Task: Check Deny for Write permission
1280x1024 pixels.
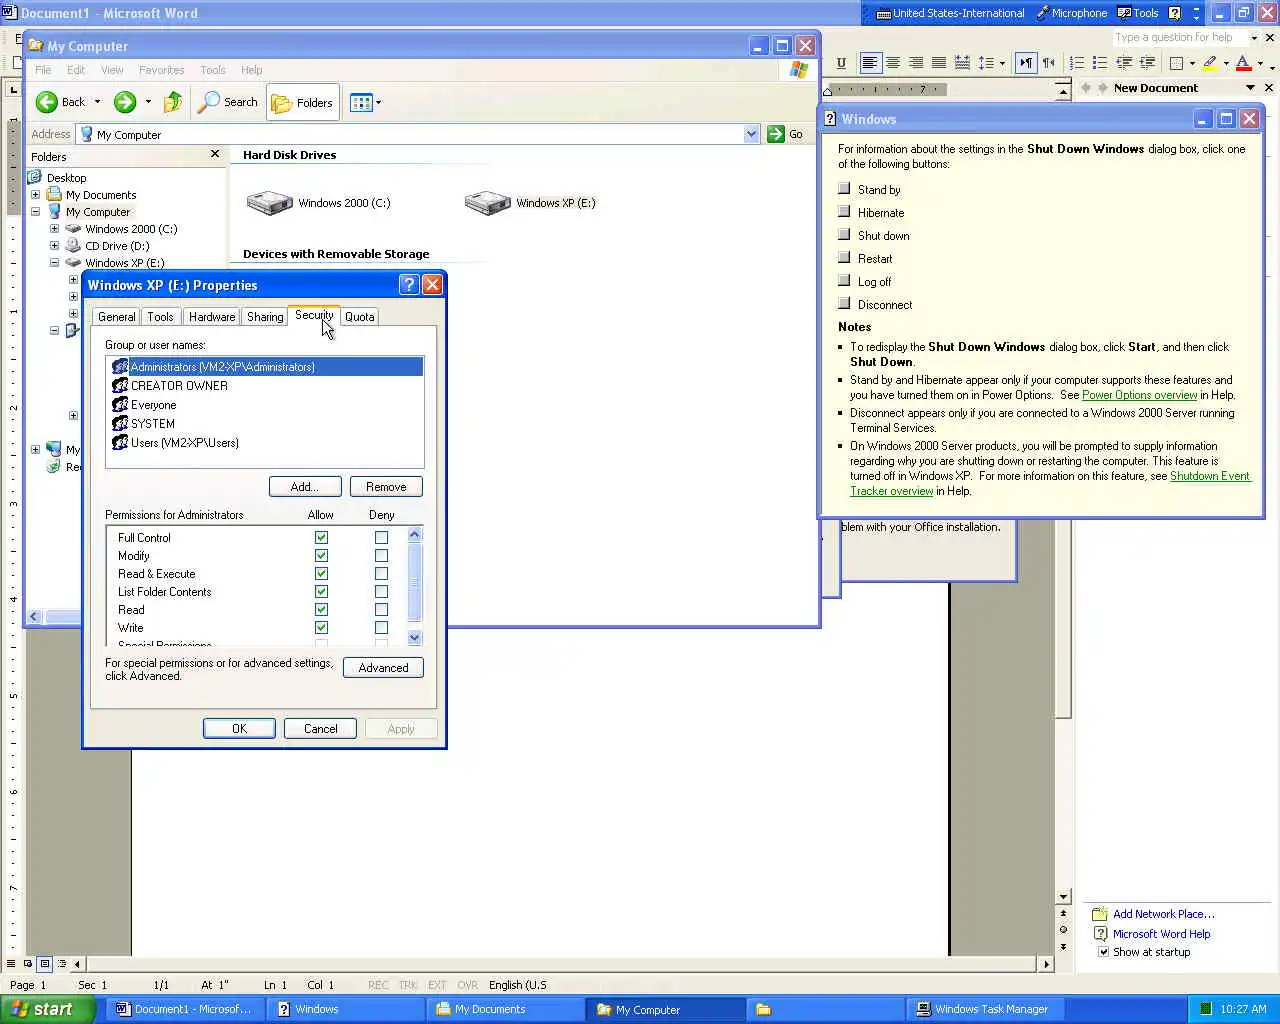Action: pos(381,628)
